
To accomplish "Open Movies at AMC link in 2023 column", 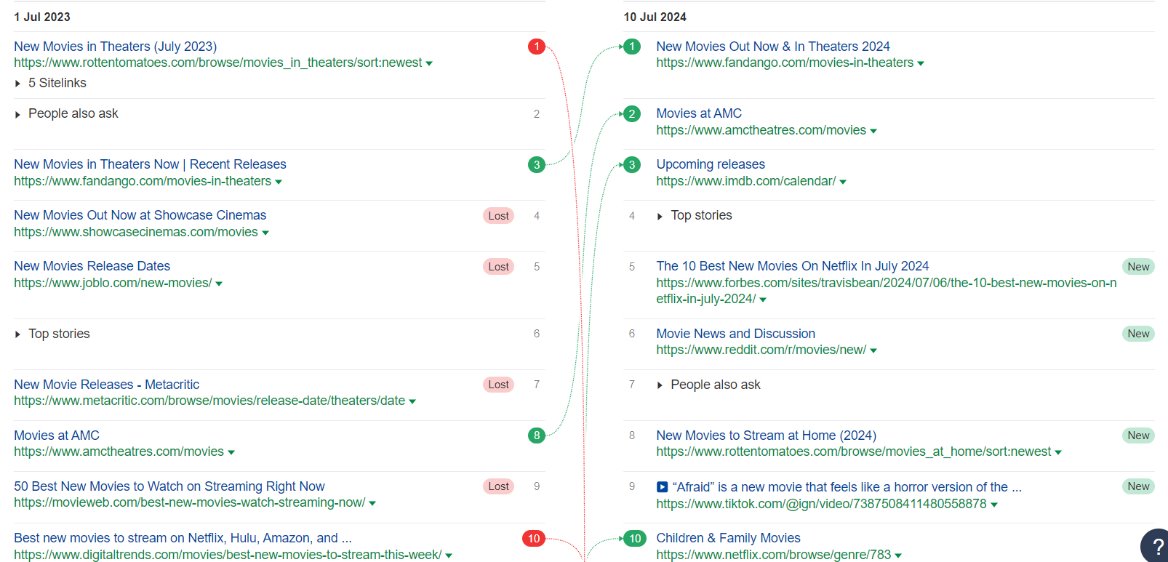I will click(57, 435).
